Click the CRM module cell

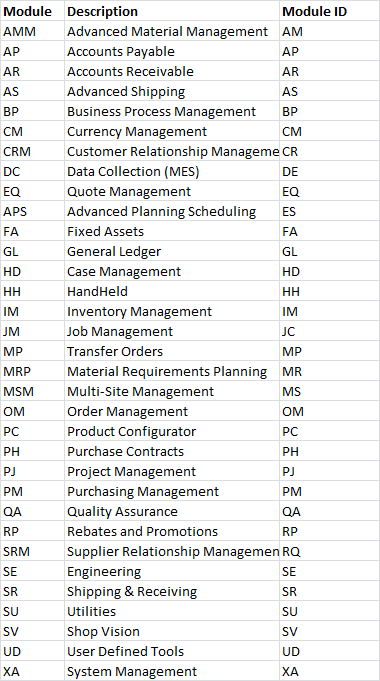coord(33,151)
